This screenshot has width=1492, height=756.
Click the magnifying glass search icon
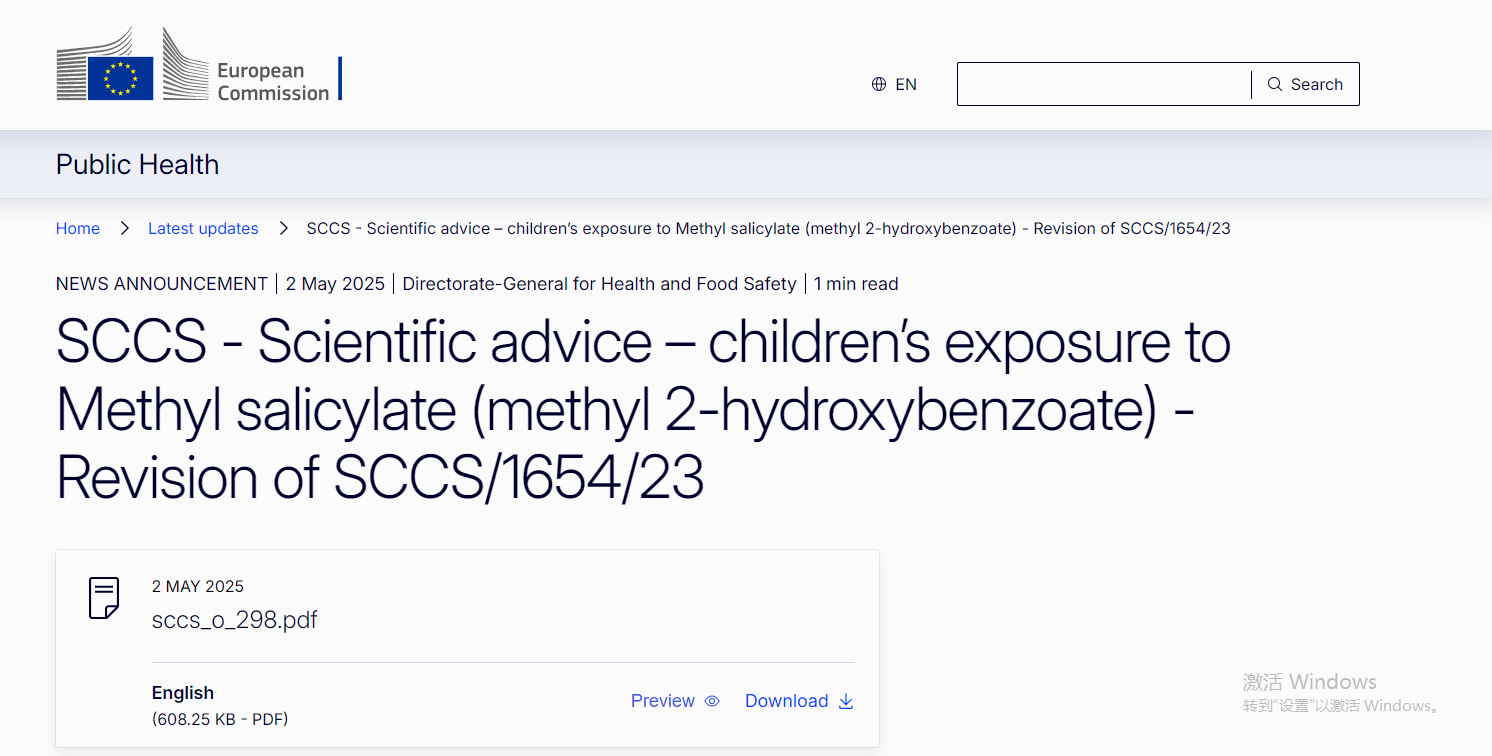click(1275, 84)
